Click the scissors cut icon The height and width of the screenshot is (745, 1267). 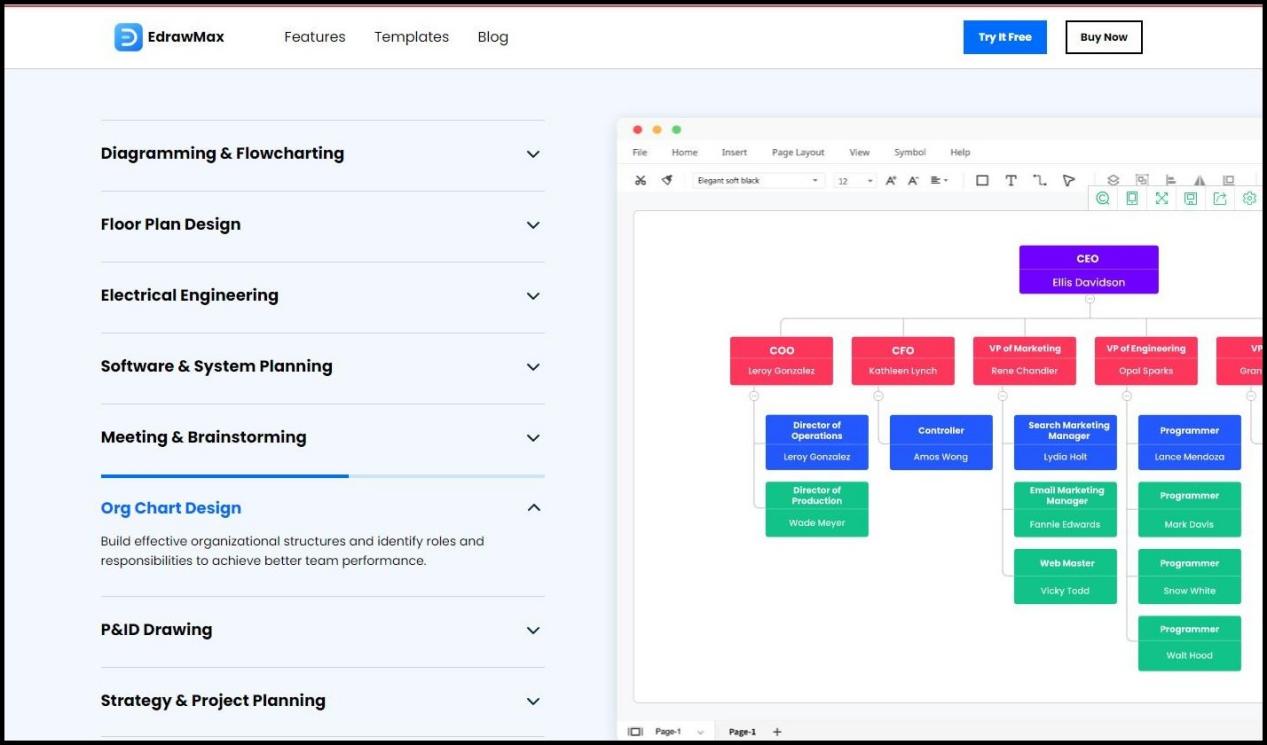[x=640, y=181]
